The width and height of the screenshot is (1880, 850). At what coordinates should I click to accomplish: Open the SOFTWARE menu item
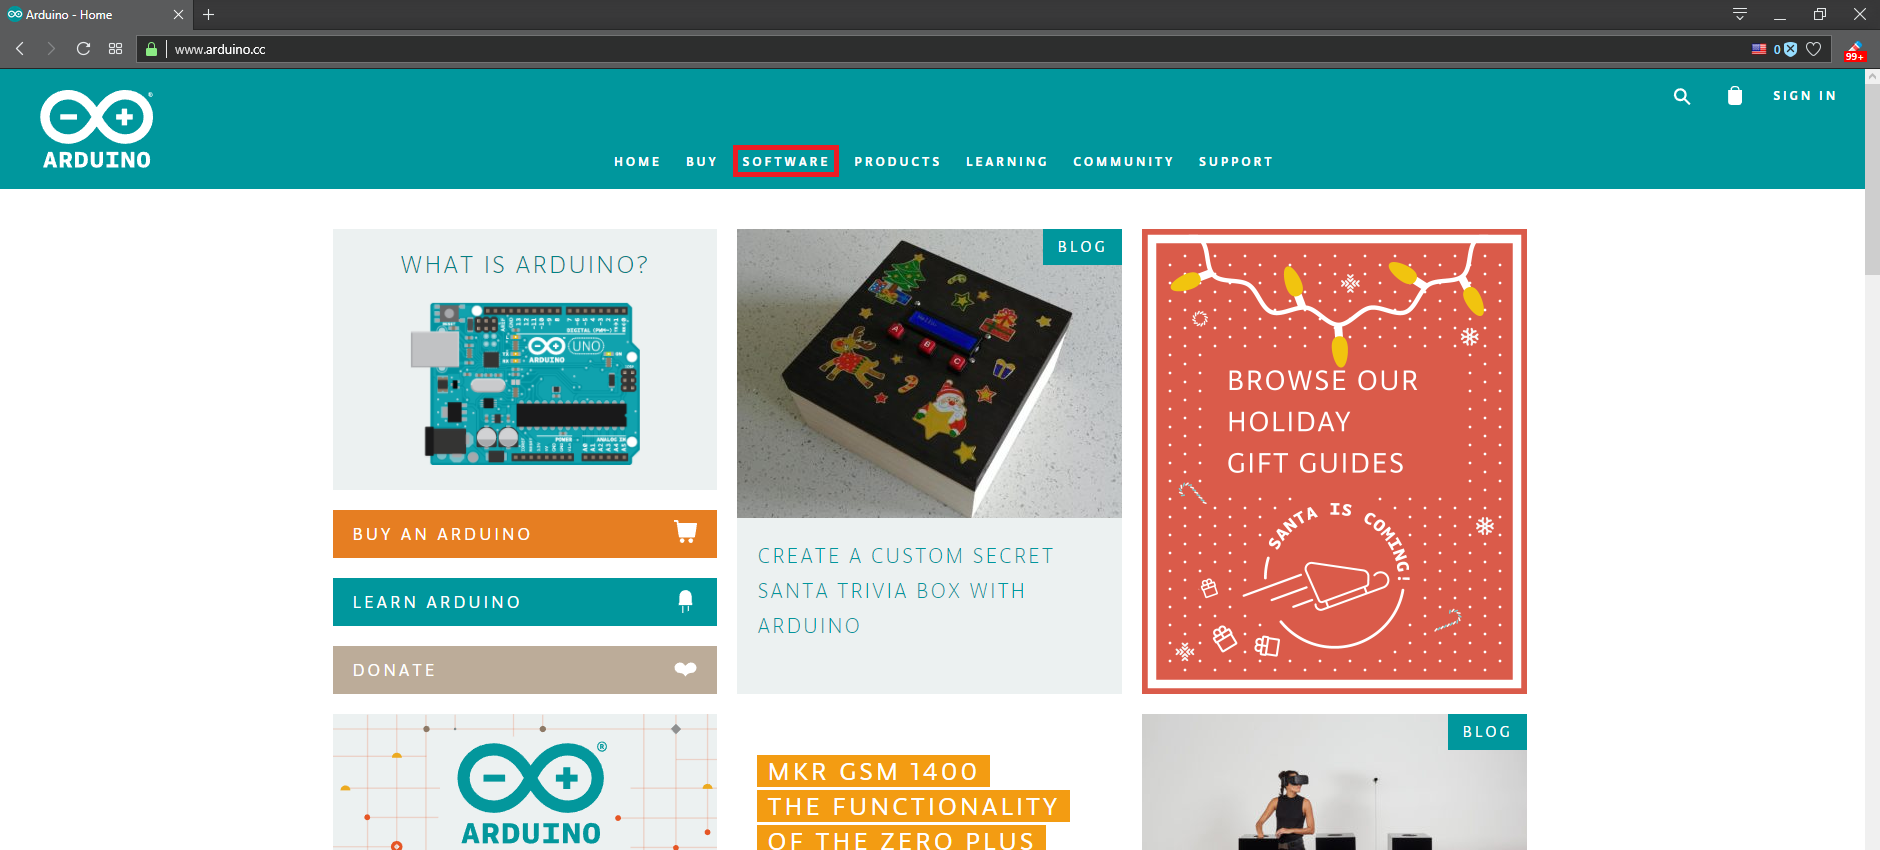pyautogui.click(x=786, y=161)
